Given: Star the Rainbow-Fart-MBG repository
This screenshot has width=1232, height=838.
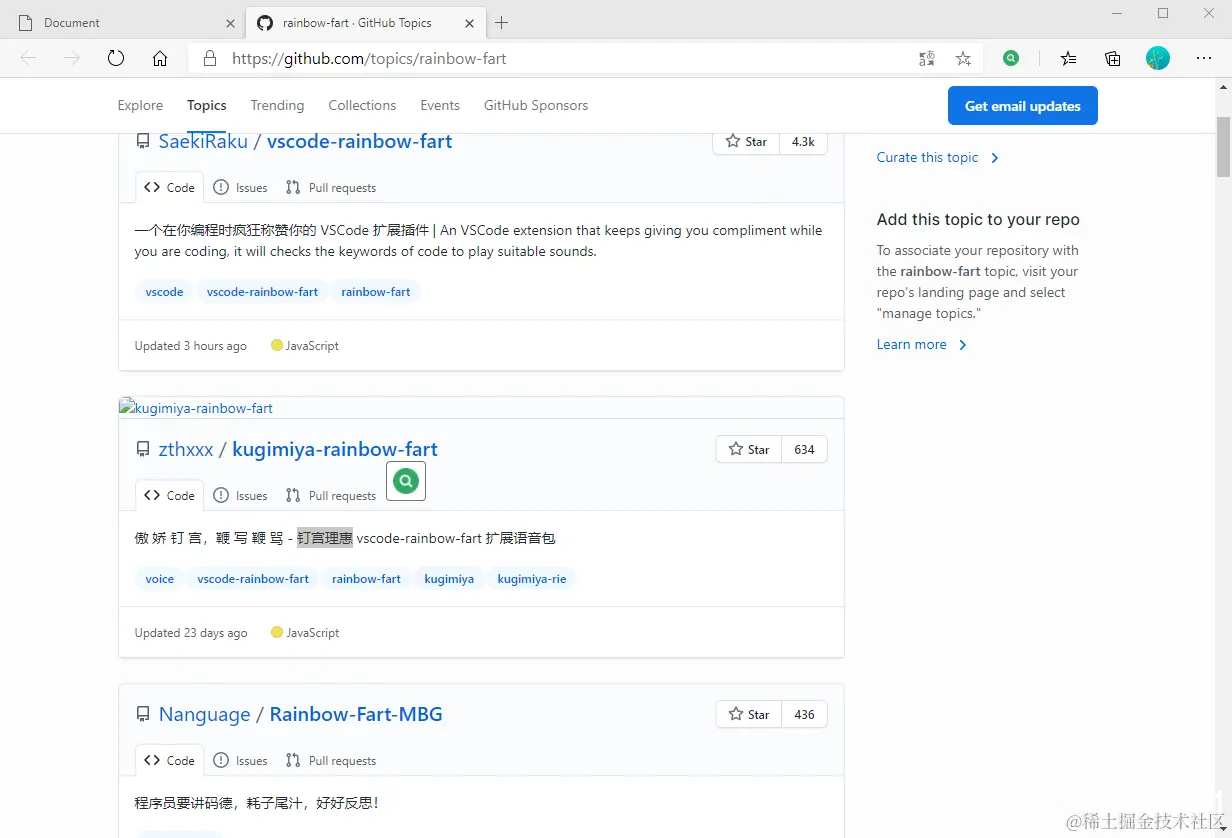Looking at the screenshot, I should (749, 715).
